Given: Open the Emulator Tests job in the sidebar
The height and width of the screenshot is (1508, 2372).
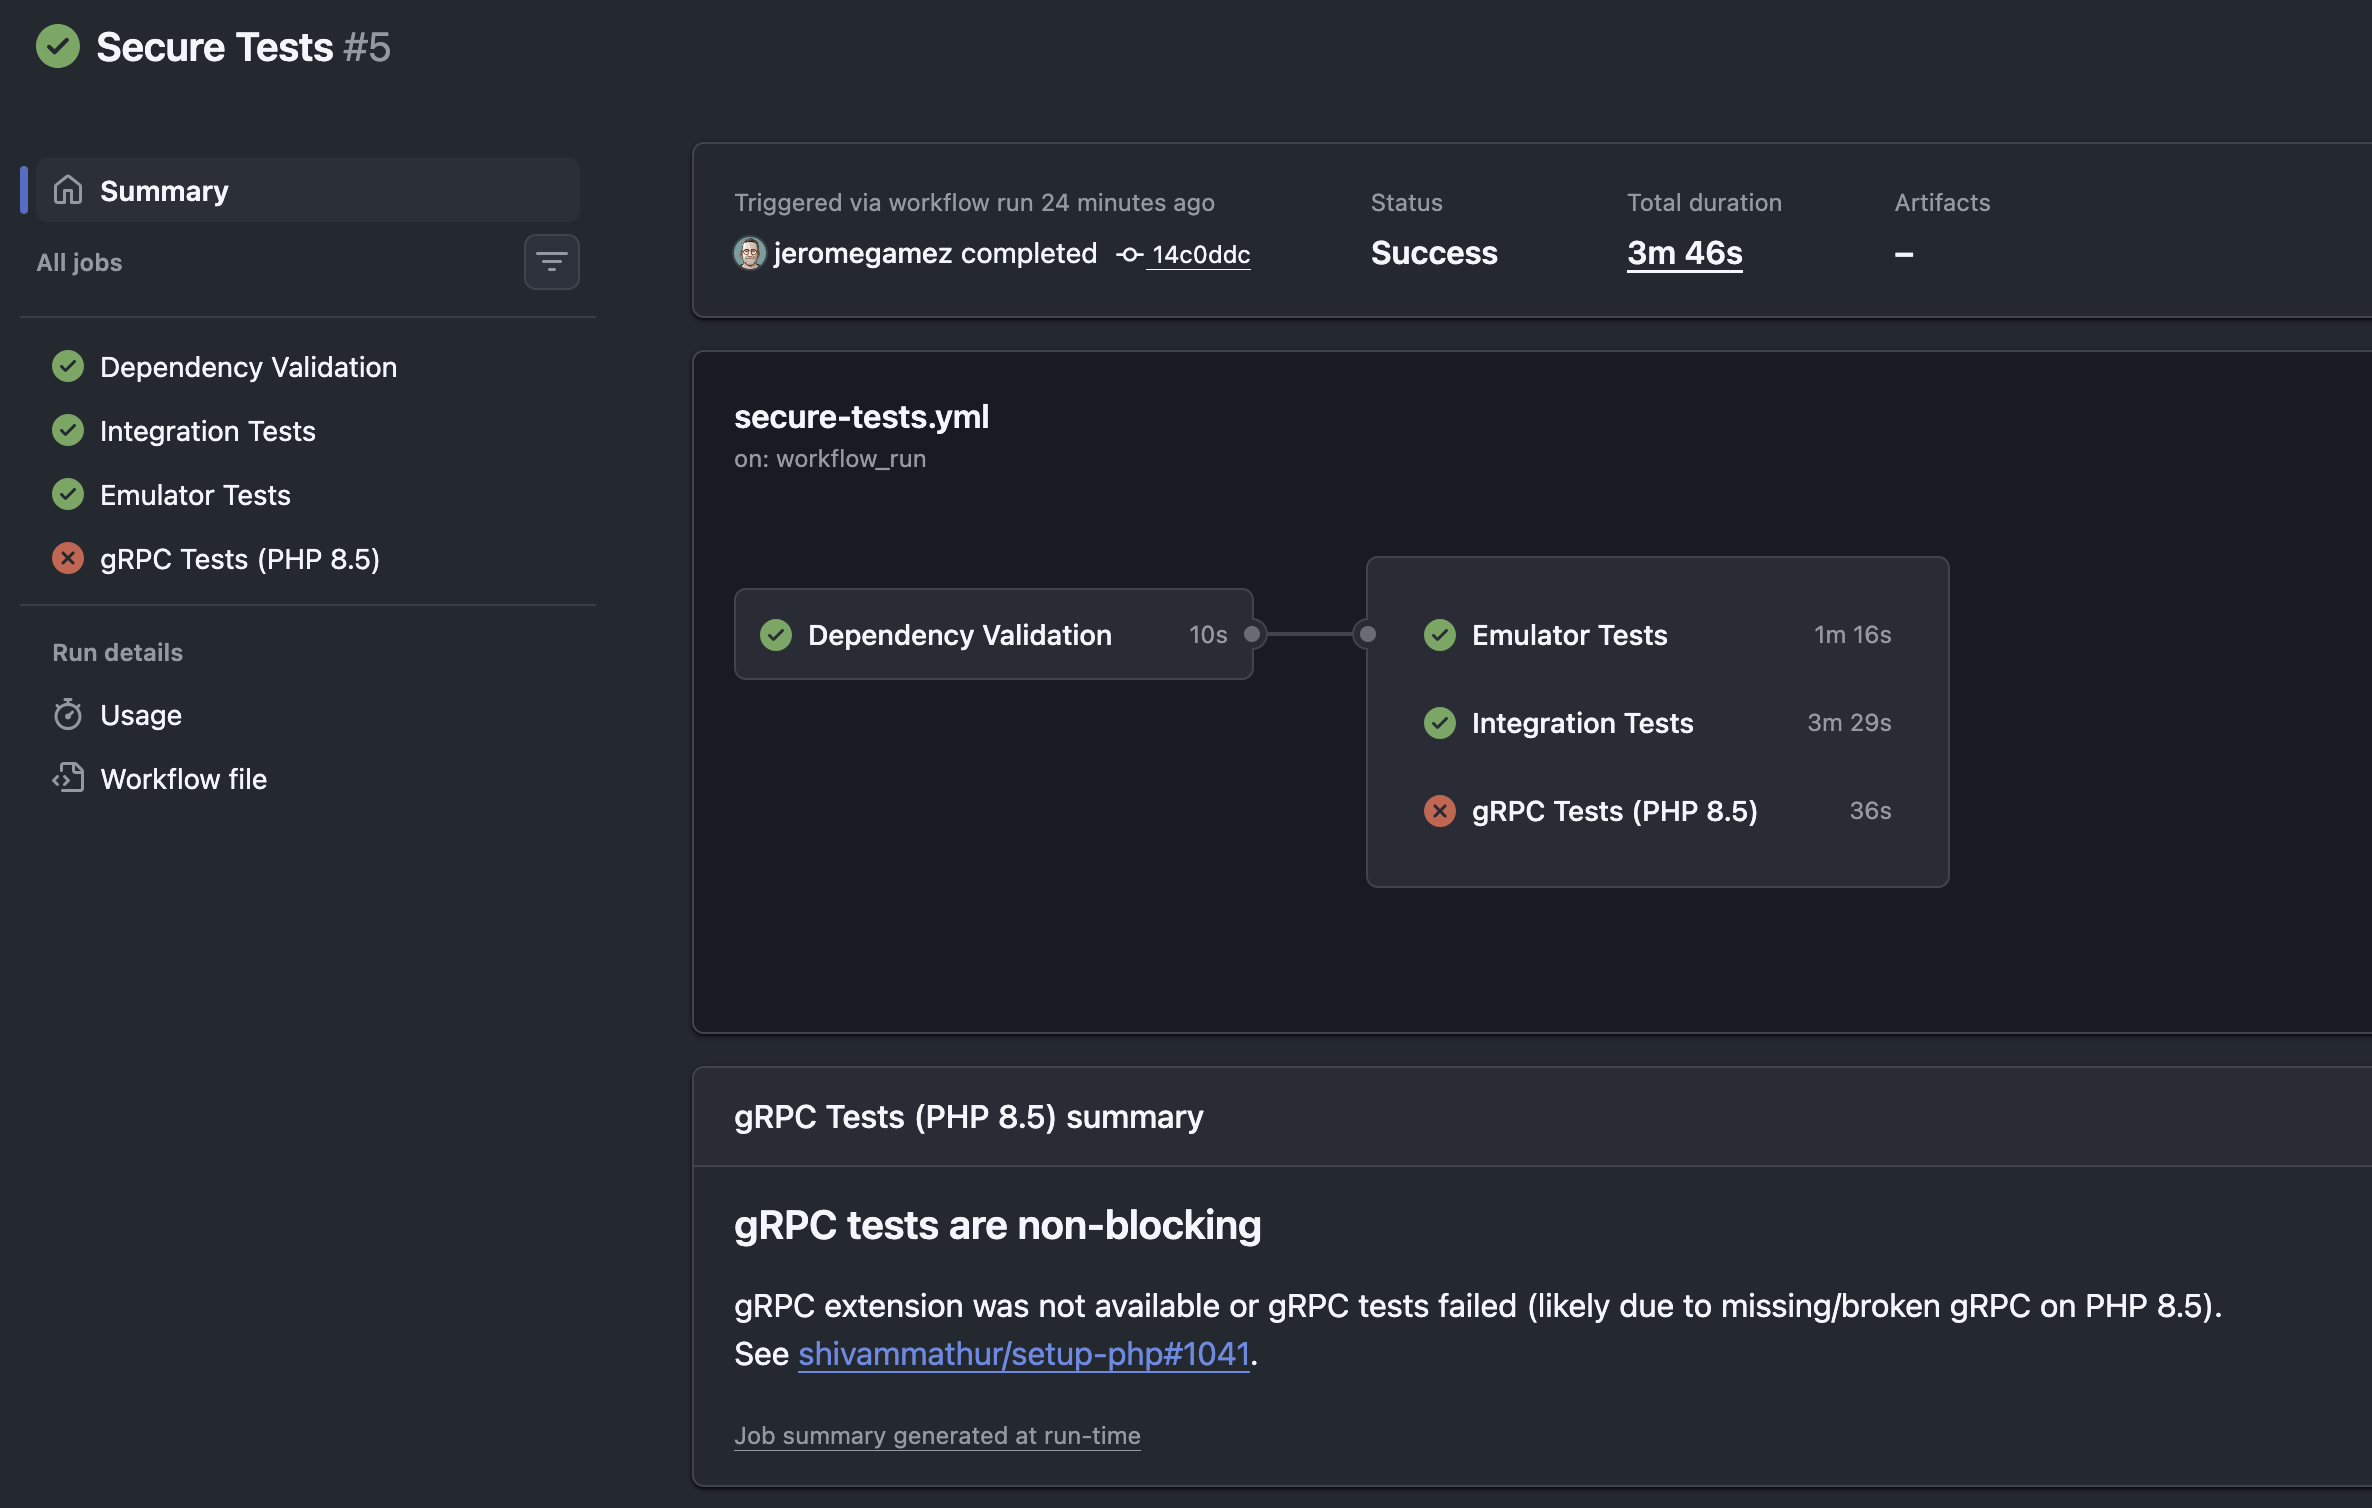Looking at the screenshot, I should pos(195,495).
